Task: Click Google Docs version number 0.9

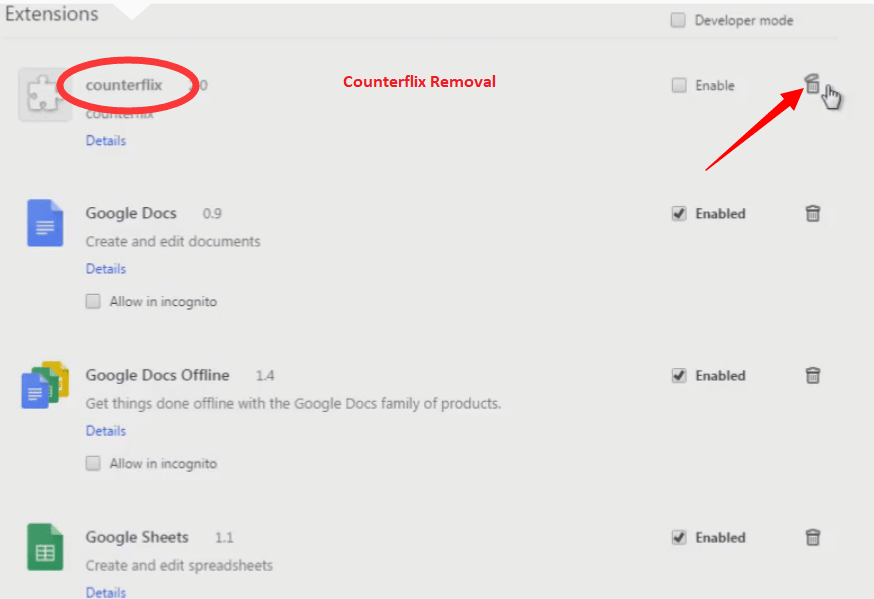Action: pyautogui.click(x=212, y=213)
